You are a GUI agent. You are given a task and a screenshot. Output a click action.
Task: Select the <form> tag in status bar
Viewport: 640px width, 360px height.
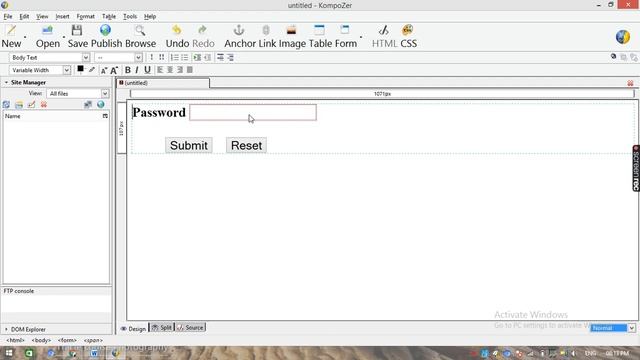click(x=67, y=340)
